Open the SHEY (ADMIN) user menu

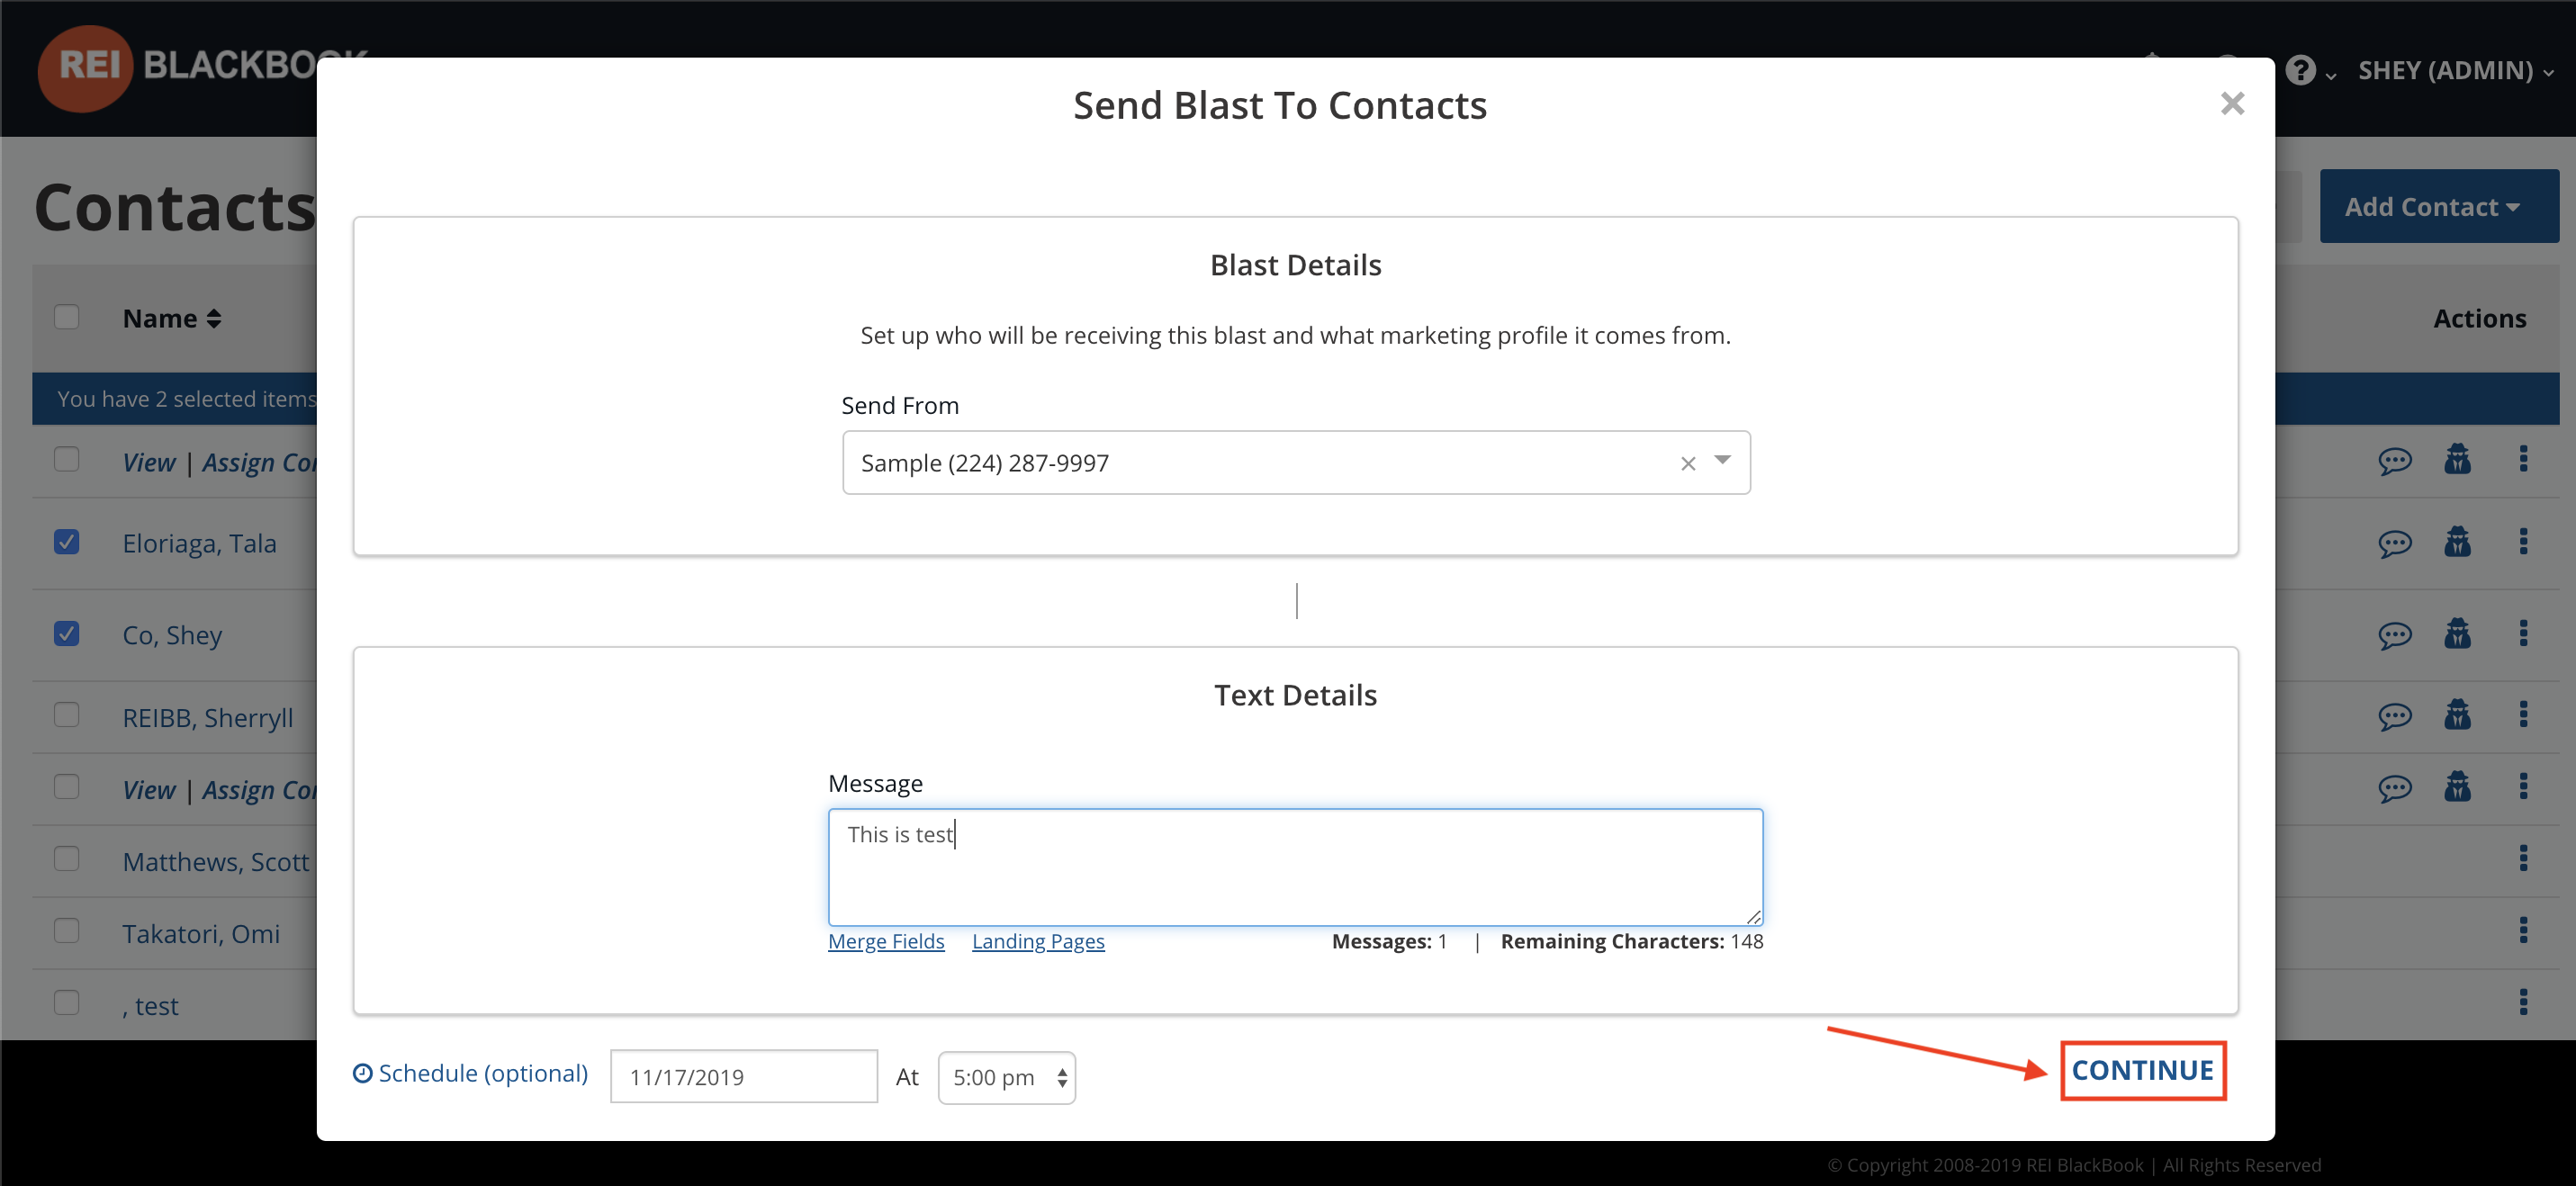point(2456,70)
